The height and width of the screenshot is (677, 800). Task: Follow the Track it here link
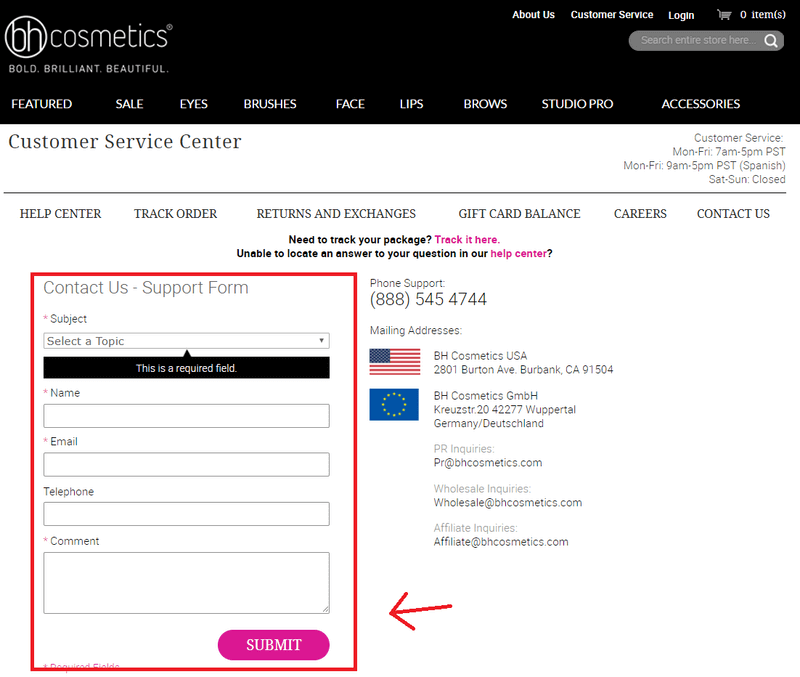467,240
